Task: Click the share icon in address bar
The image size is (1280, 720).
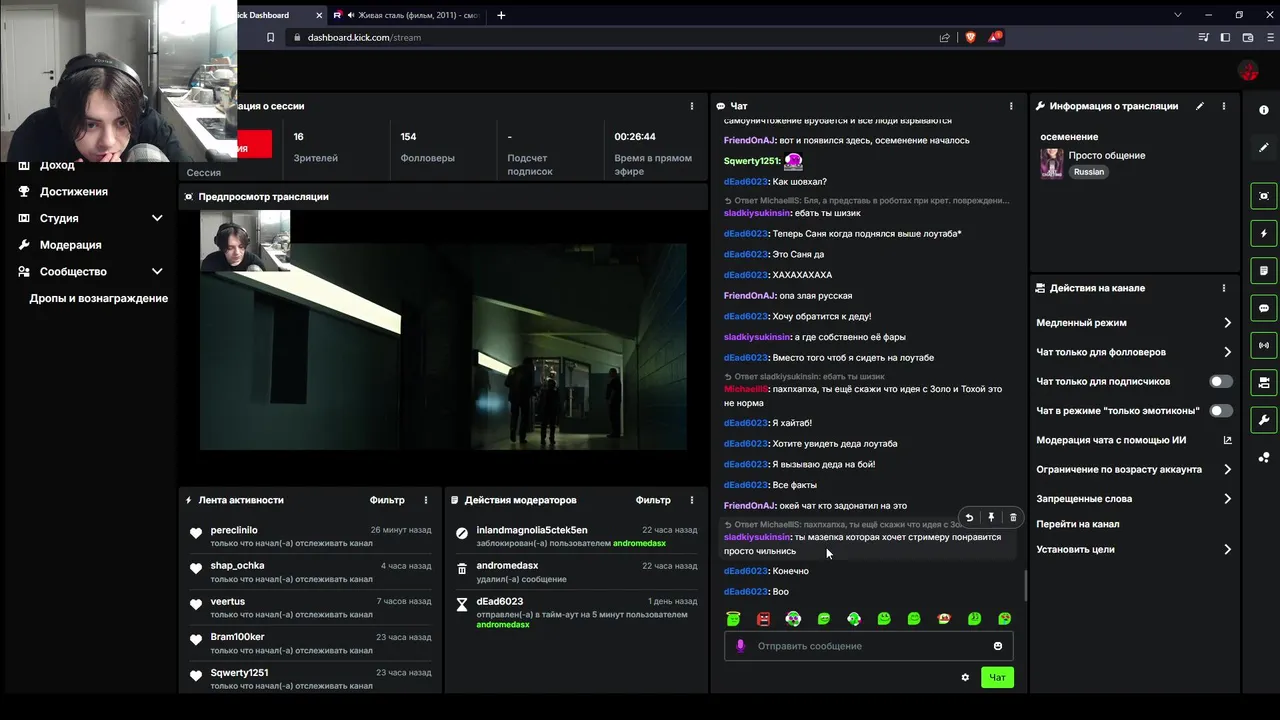Action: tap(945, 37)
